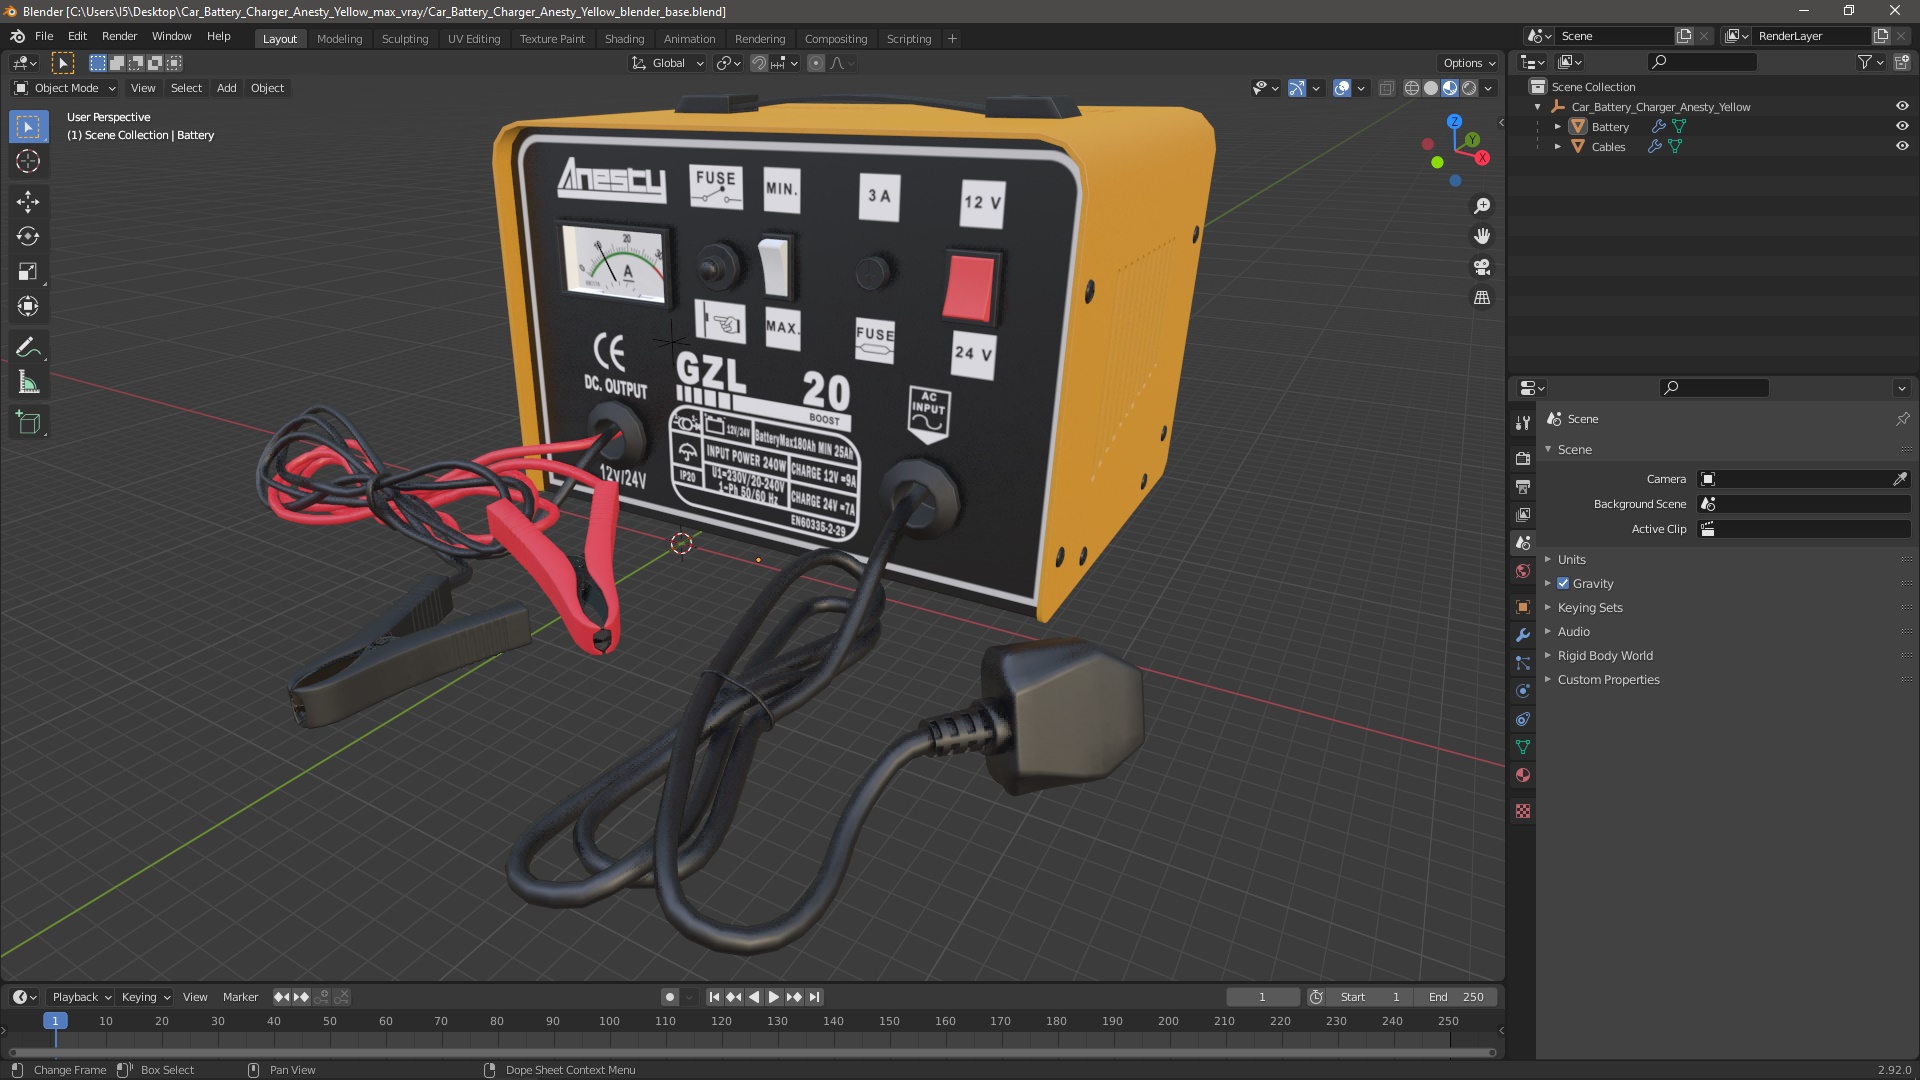Toggle auto keying record button
The image size is (1920, 1080).
coord(669,997)
